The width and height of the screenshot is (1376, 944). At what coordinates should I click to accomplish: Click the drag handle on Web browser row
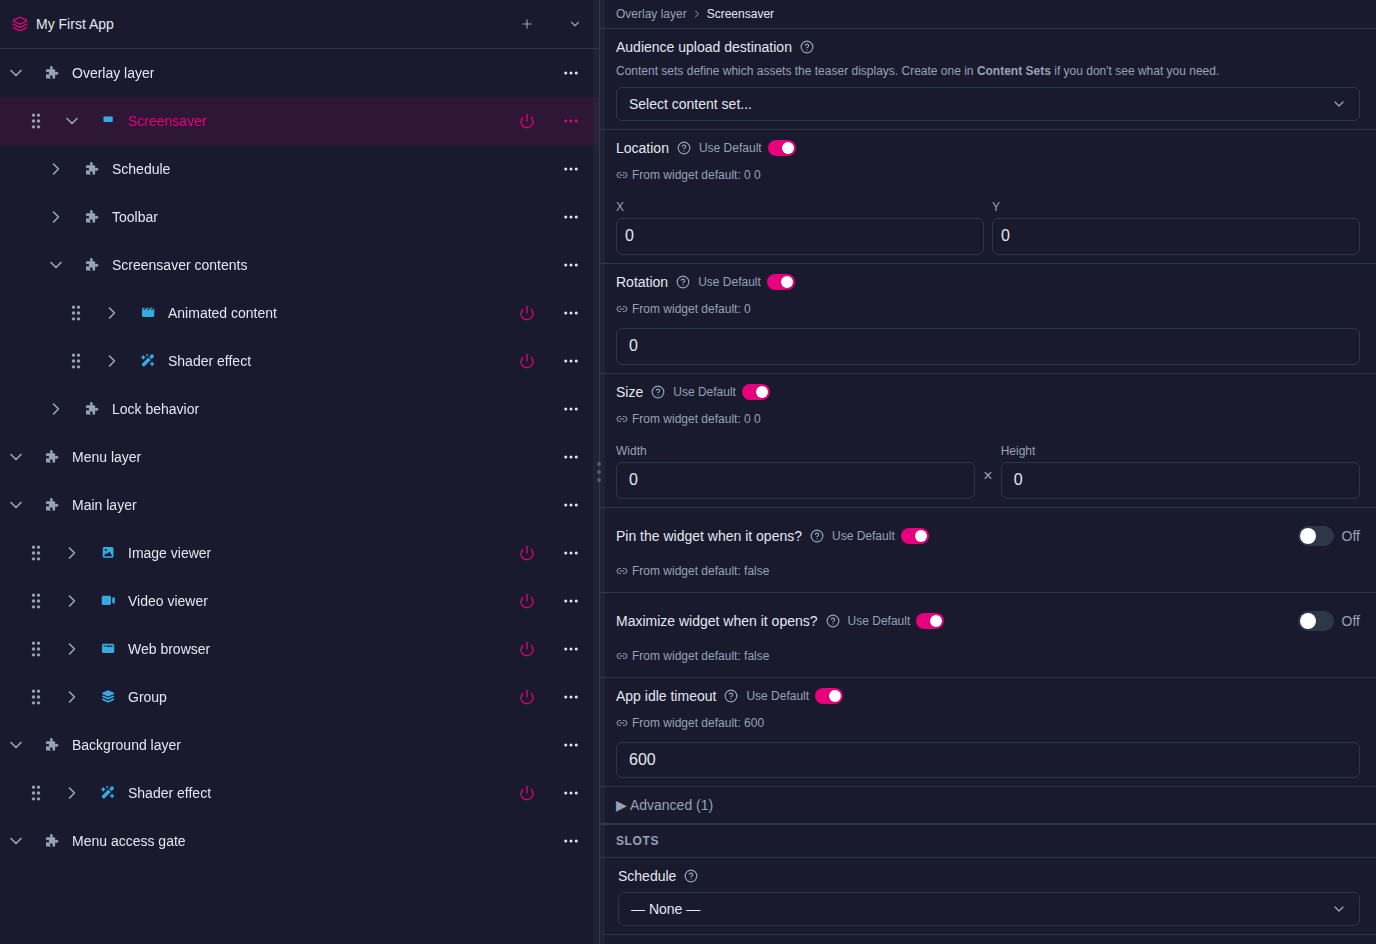[x=36, y=649]
